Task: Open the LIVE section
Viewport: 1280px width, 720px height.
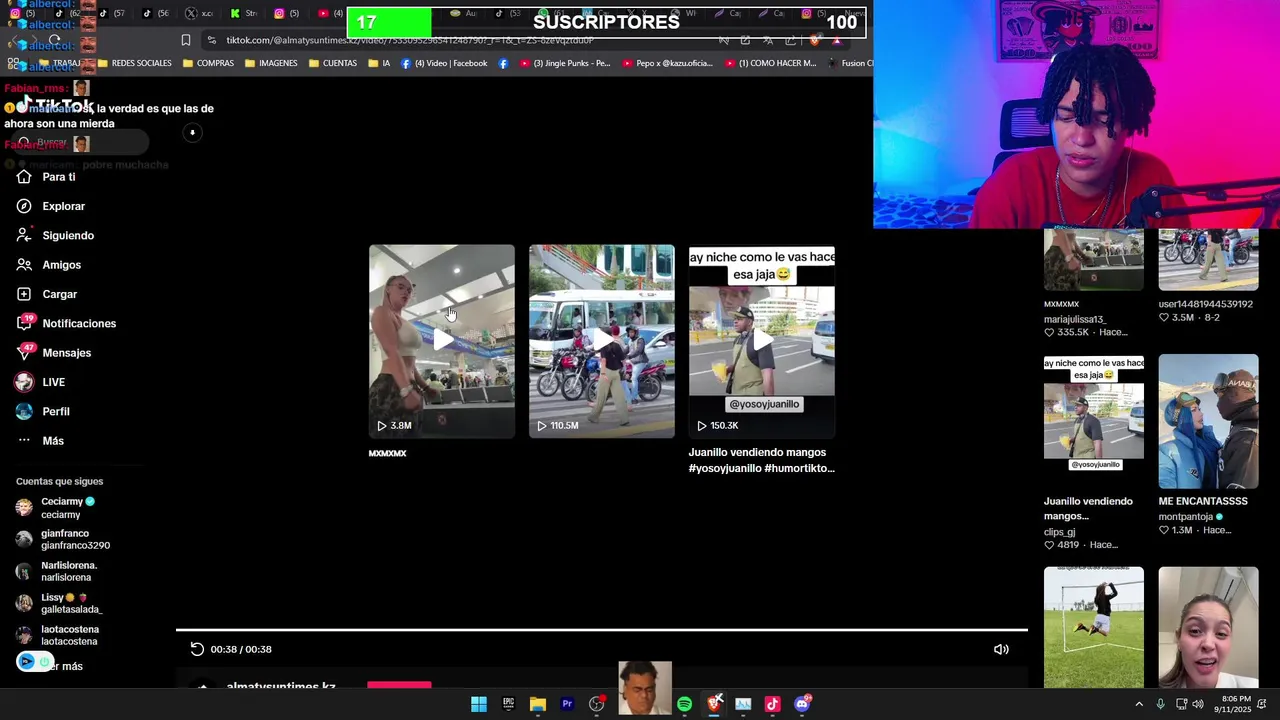Action: tap(41, 382)
